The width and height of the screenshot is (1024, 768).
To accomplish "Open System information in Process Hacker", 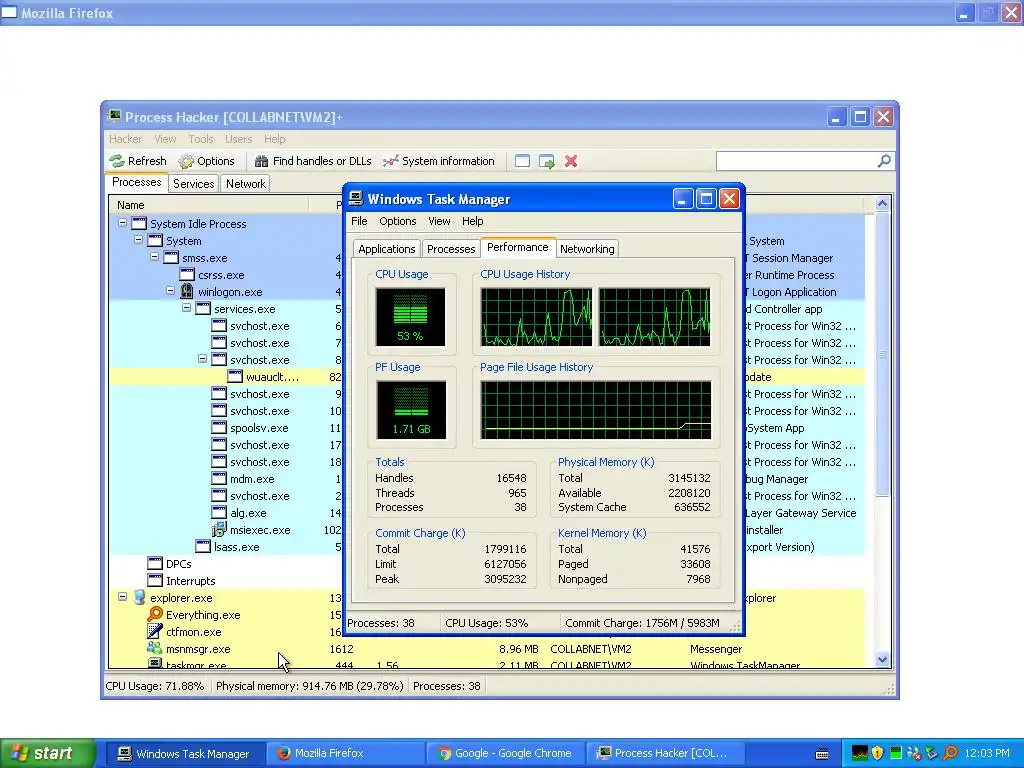I will (439, 161).
